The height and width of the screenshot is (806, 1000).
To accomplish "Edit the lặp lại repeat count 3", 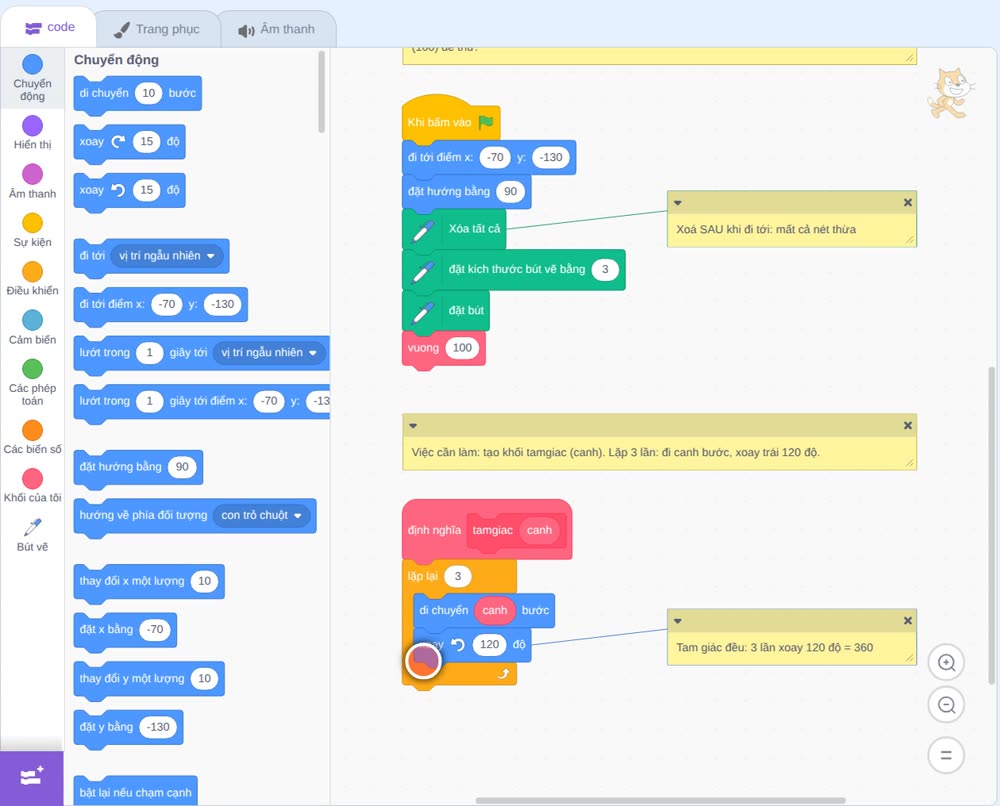I will click(457, 576).
